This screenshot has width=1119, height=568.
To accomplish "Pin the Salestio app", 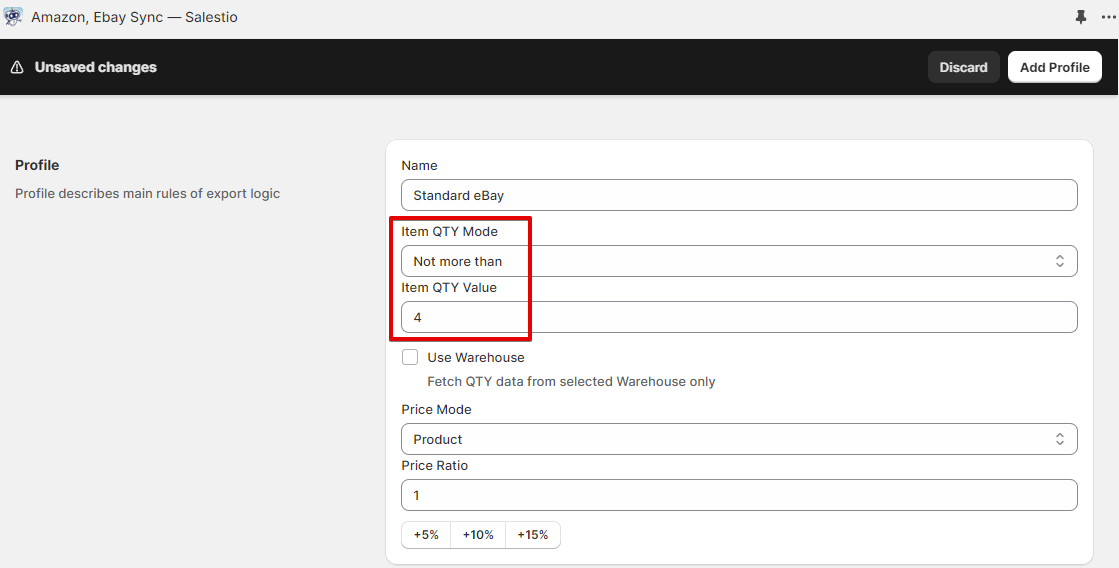I will [x=1080, y=17].
